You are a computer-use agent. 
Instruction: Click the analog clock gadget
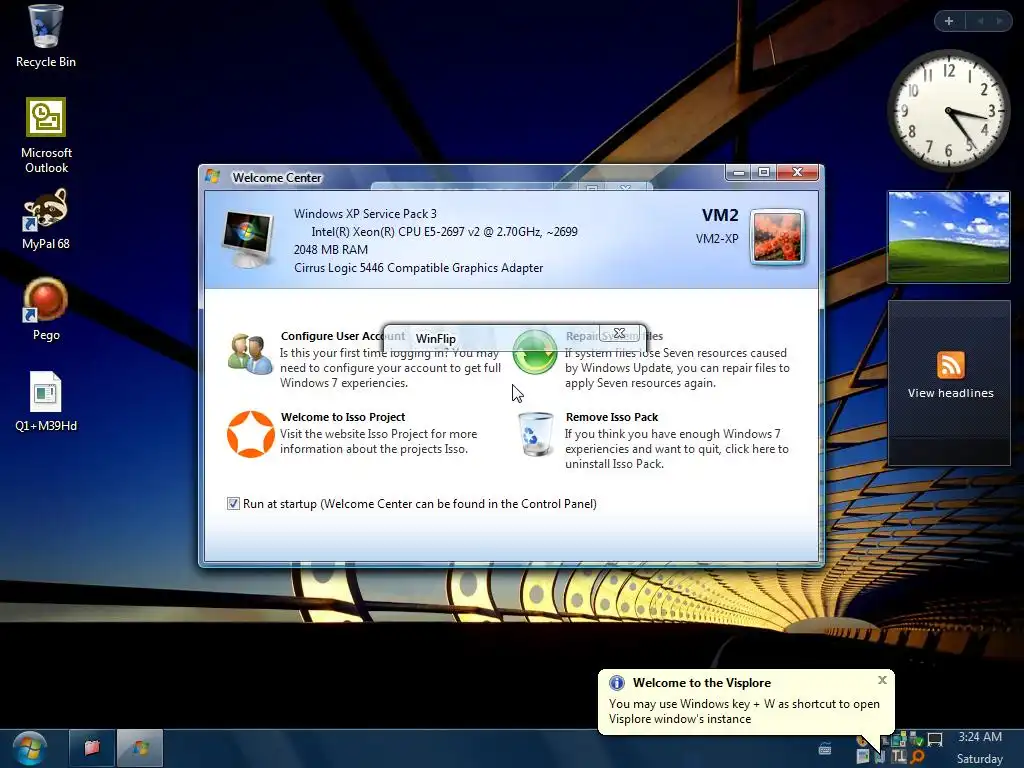(949, 111)
